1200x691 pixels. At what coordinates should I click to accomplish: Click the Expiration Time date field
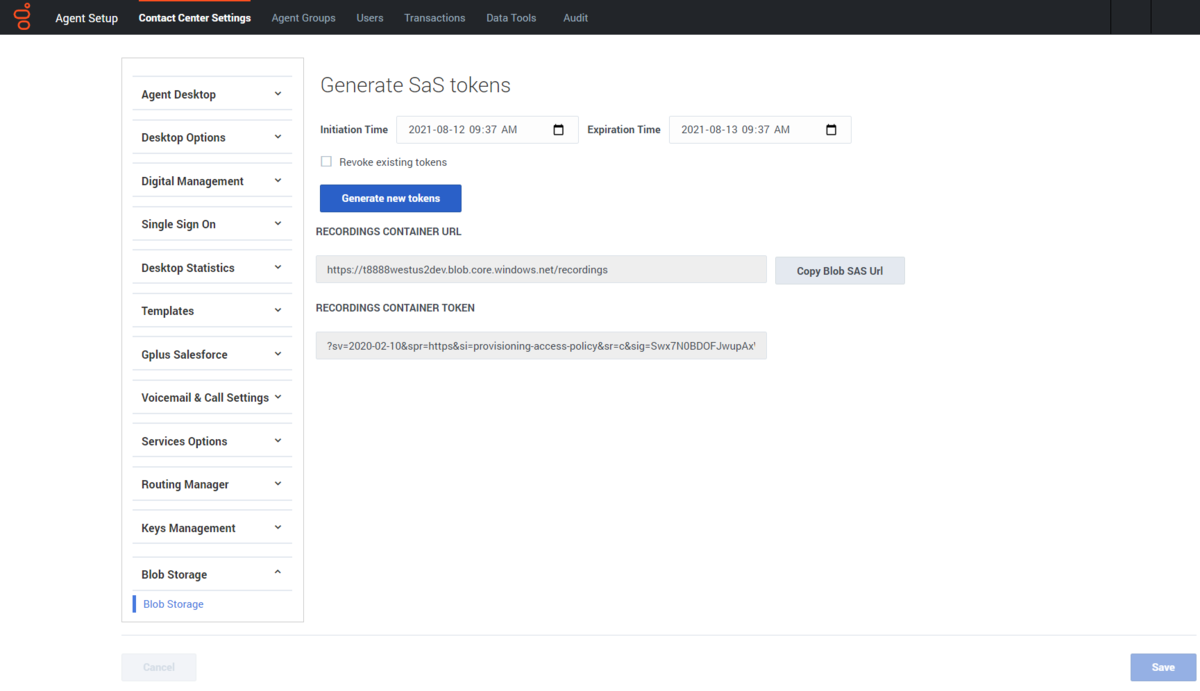click(760, 130)
